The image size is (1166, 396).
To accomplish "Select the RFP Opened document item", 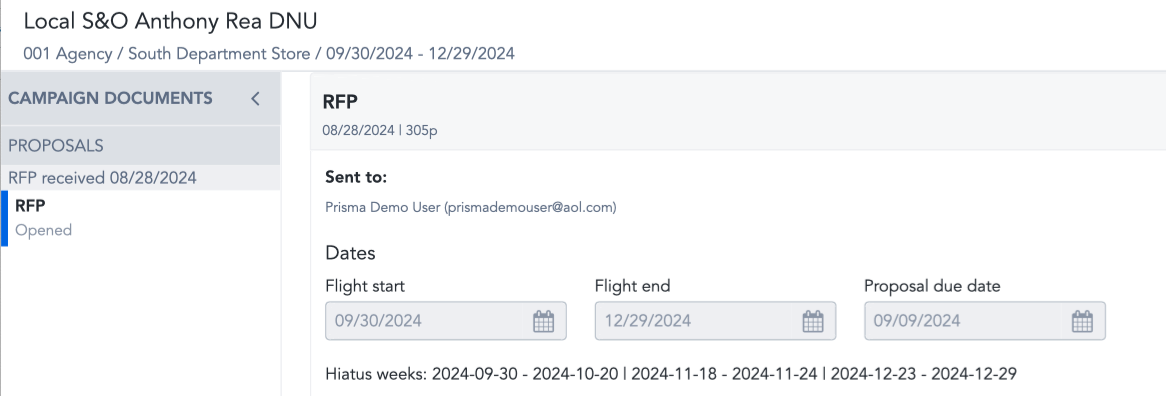I will [x=141, y=218].
